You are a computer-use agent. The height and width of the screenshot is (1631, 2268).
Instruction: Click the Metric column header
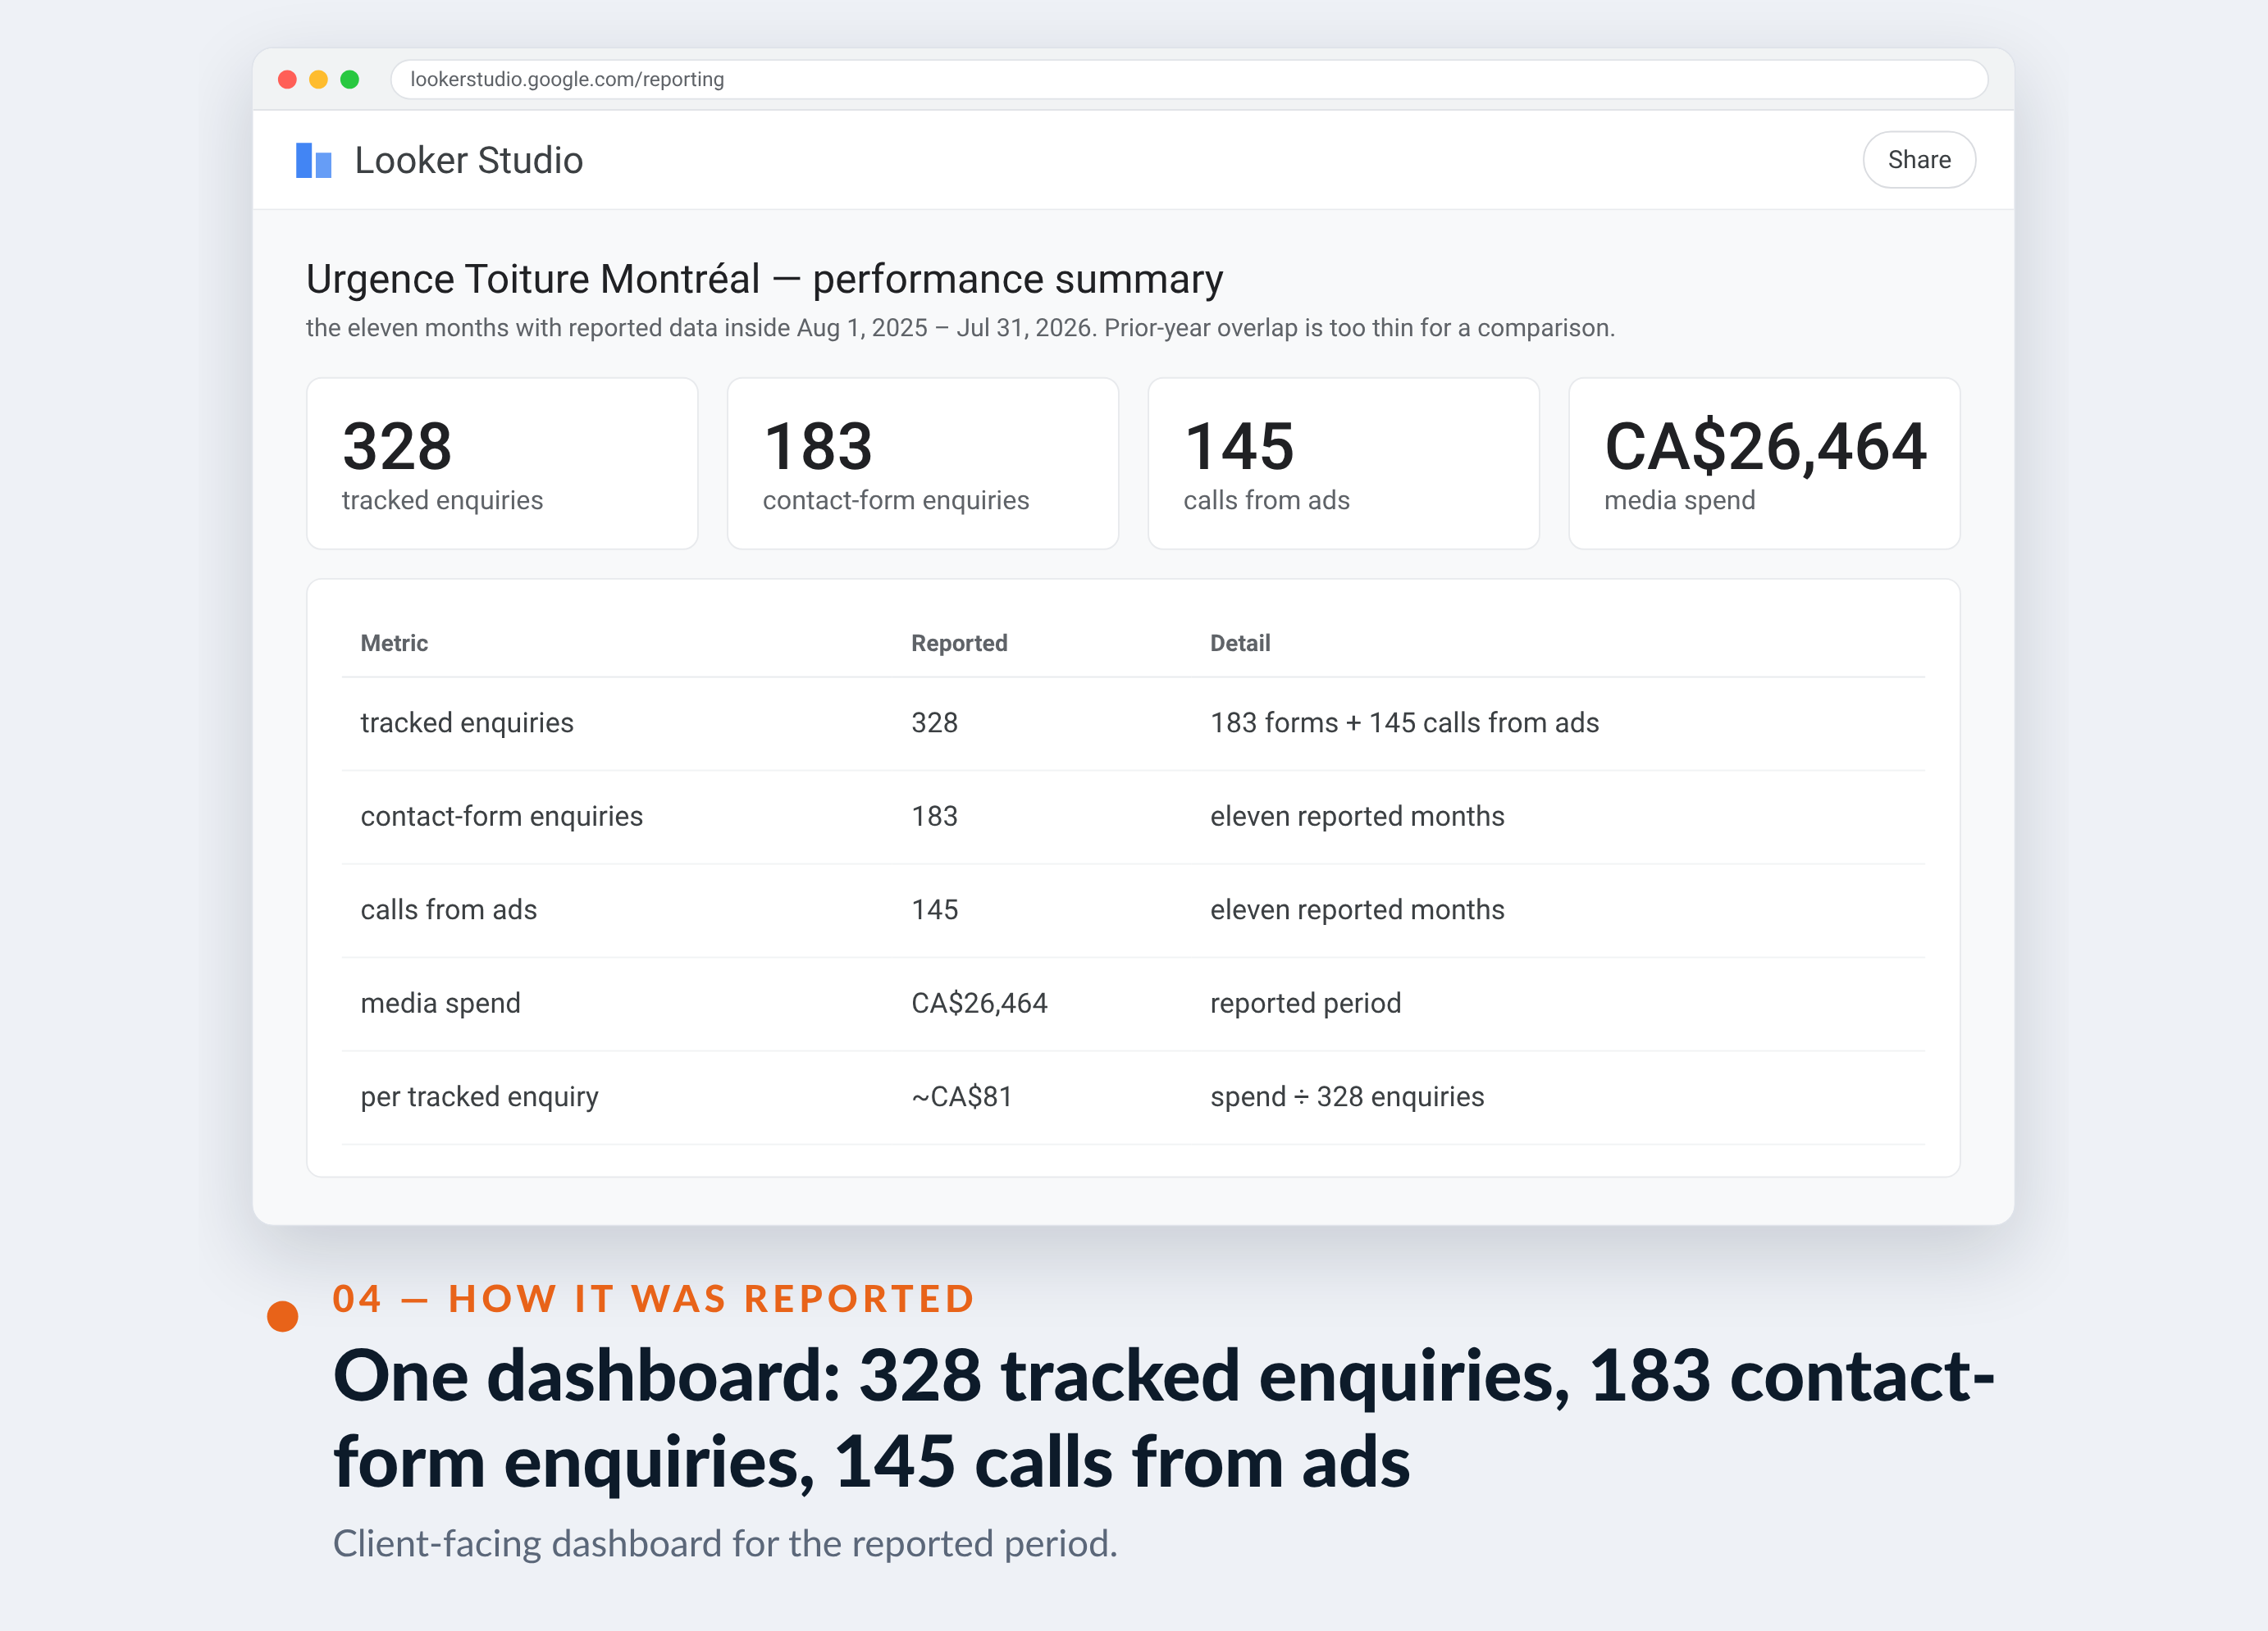tap(394, 643)
